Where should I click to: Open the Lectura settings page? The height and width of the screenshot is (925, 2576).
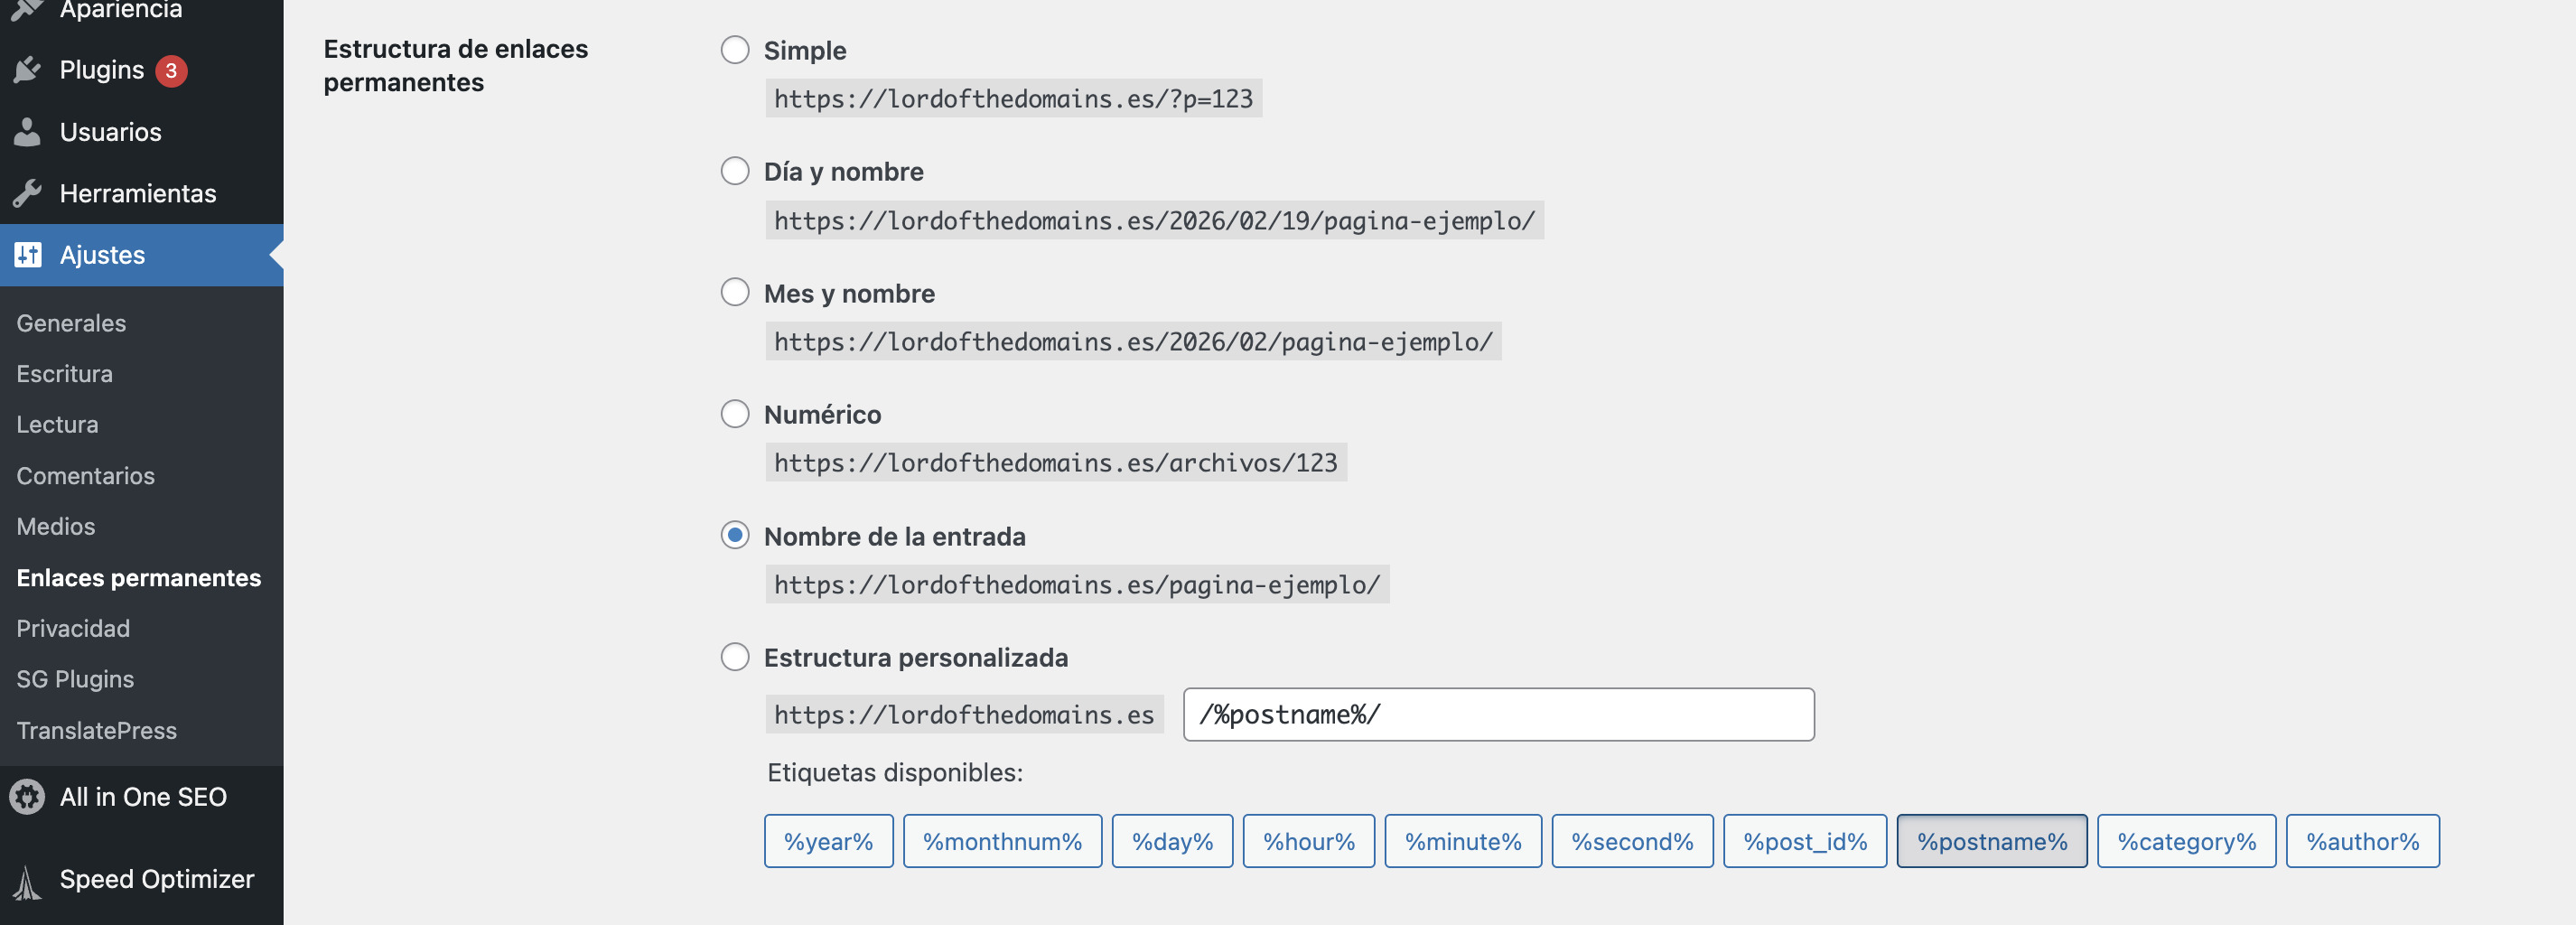pos(57,424)
